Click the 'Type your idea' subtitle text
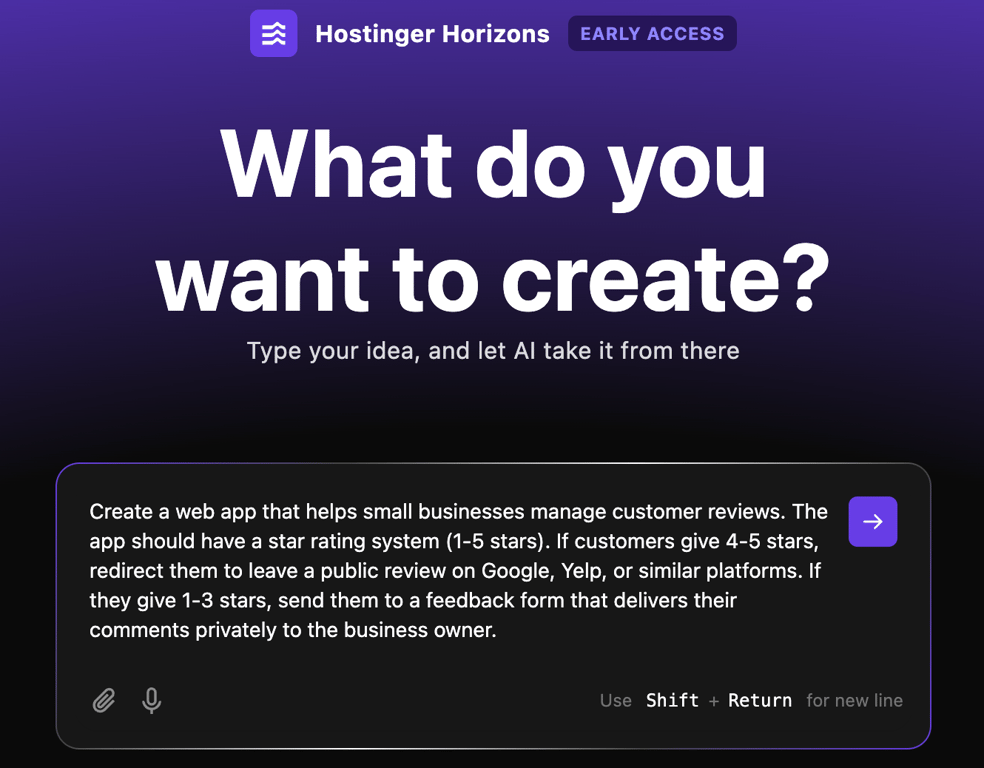984x768 pixels. pos(492,351)
